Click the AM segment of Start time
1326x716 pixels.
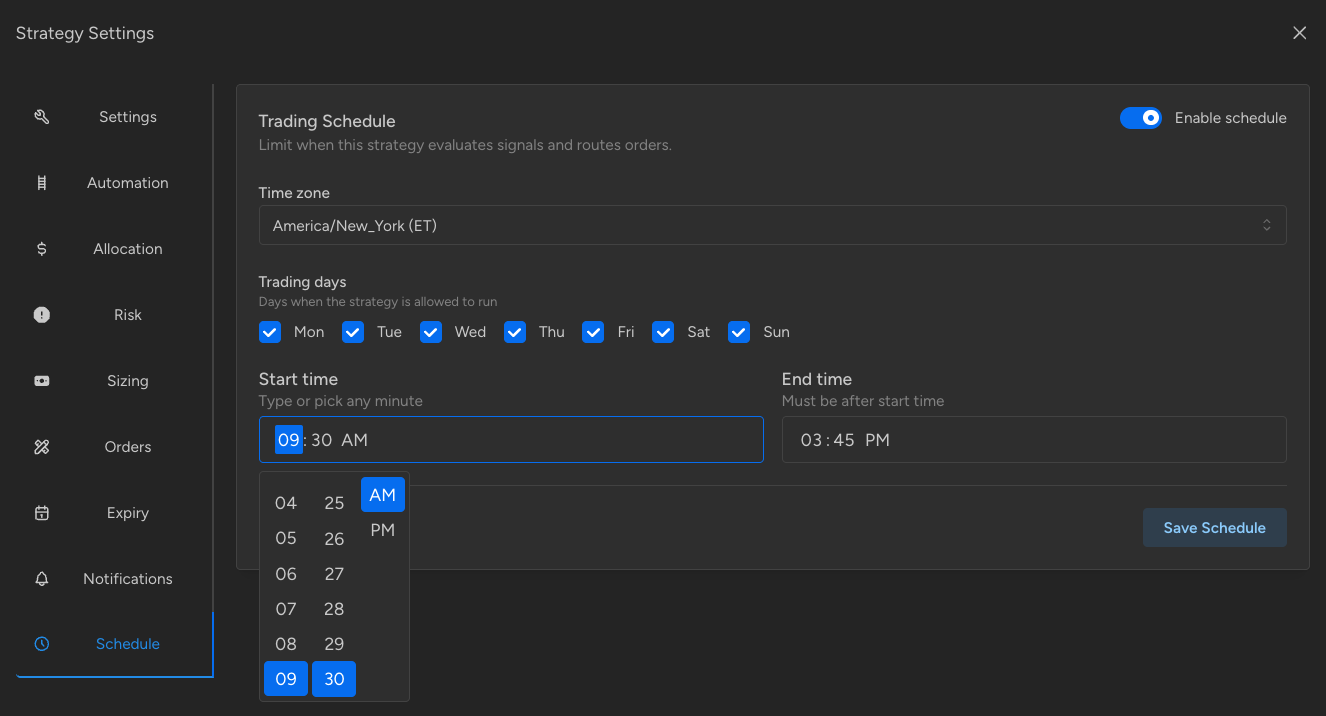(355, 440)
